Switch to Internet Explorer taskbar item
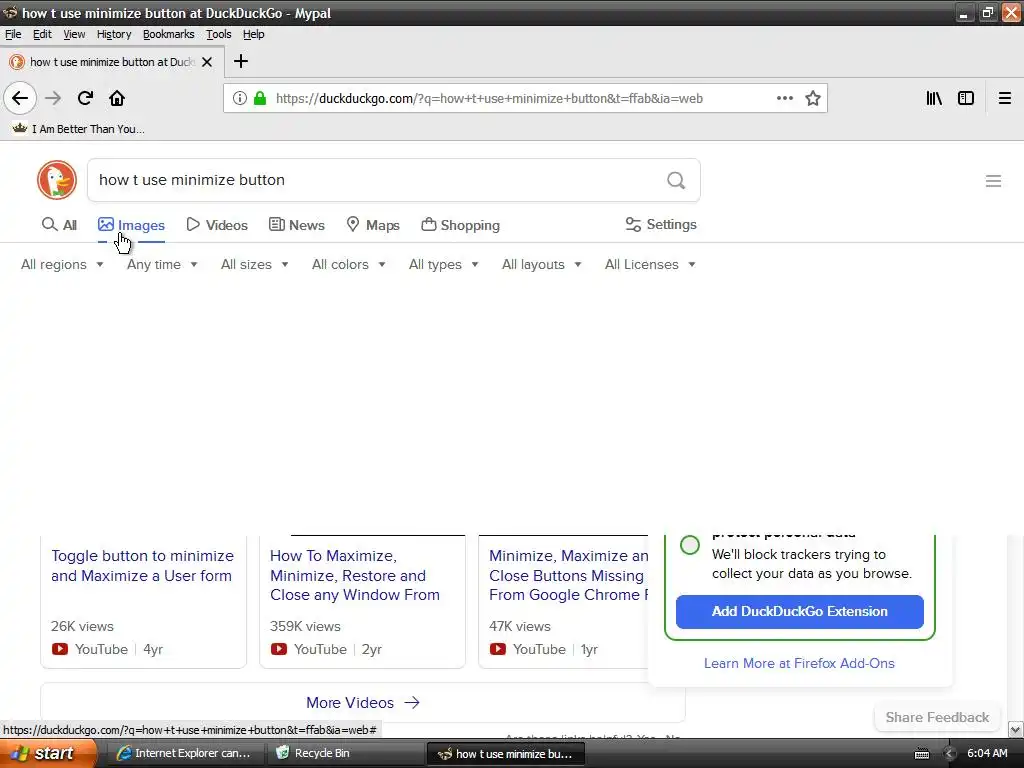Viewport: 1024px width, 768px height. pos(184,754)
